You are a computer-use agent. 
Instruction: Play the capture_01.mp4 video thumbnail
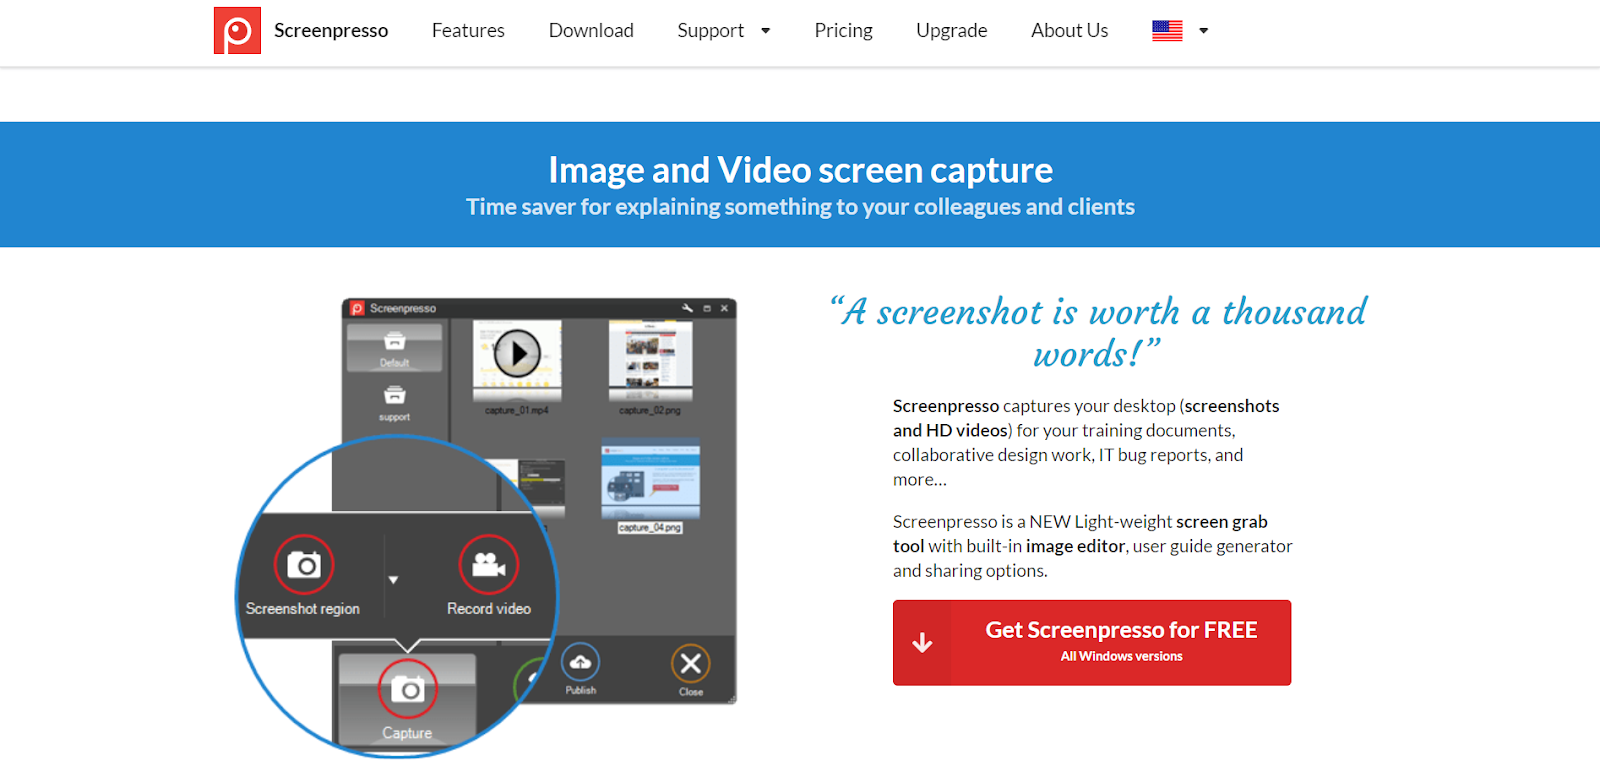click(x=517, y=353)
